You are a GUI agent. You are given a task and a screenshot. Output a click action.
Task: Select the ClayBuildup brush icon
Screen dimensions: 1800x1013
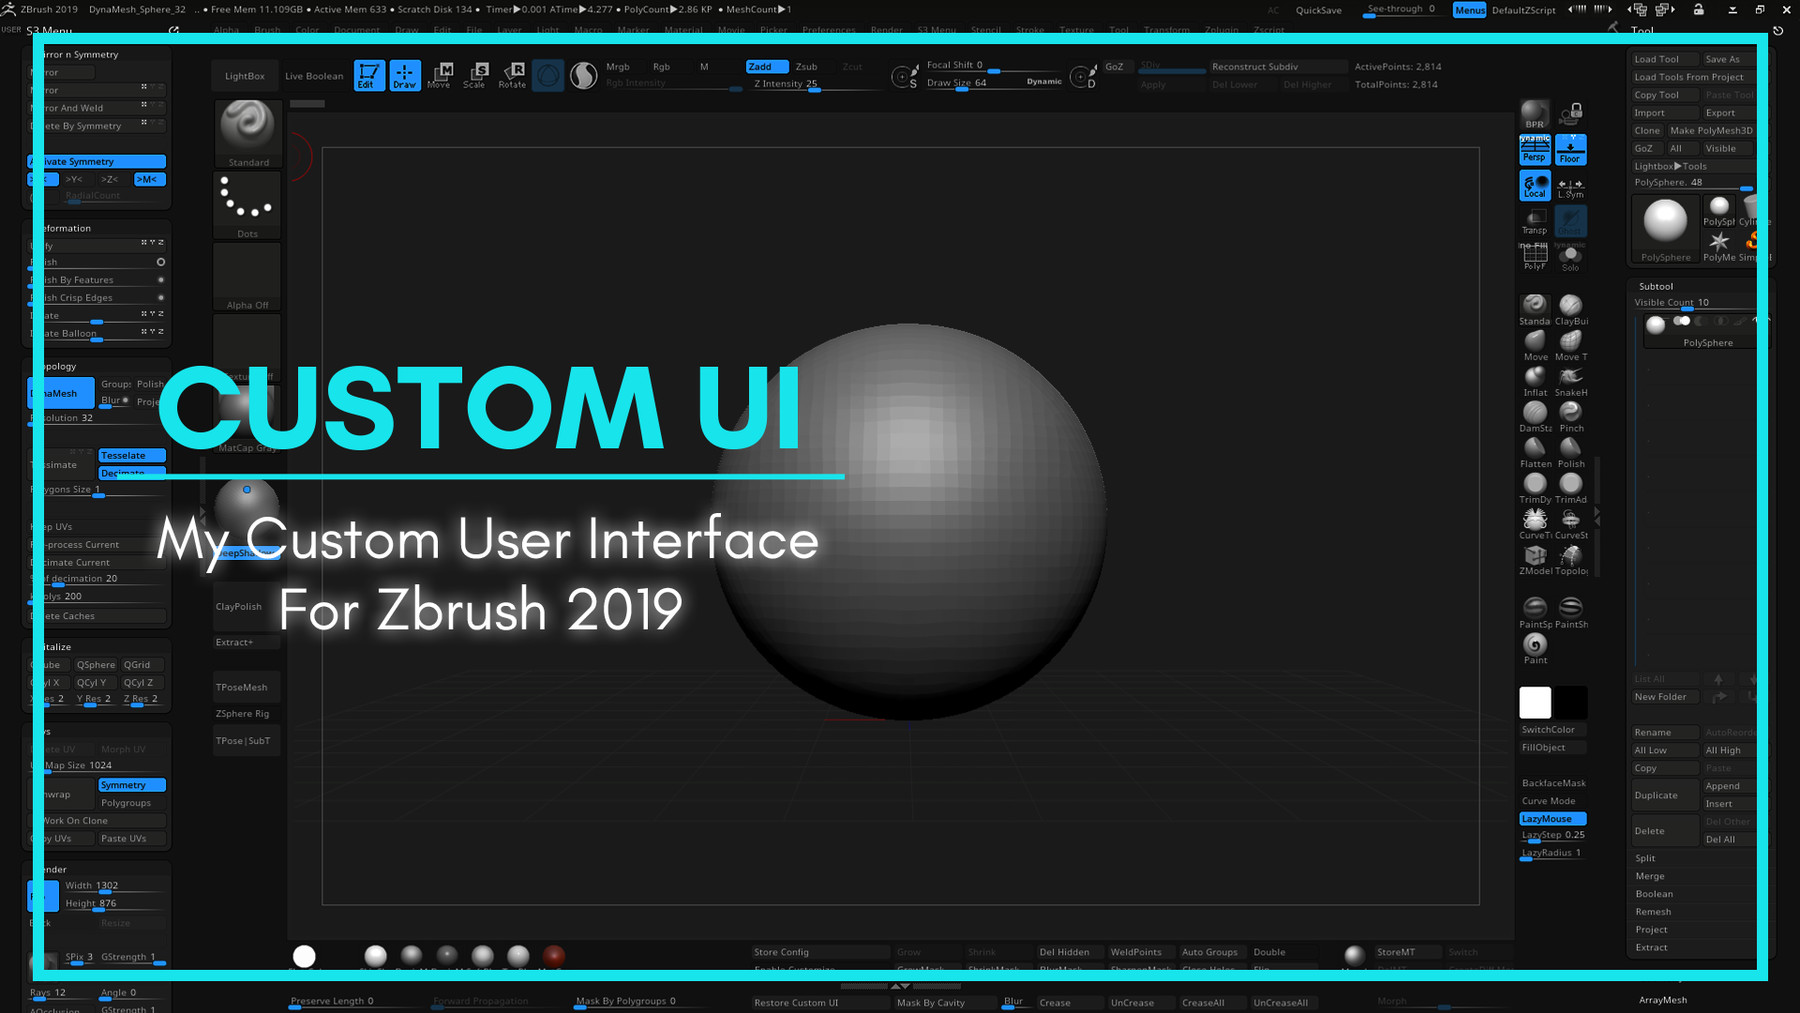click(1571, 308)
